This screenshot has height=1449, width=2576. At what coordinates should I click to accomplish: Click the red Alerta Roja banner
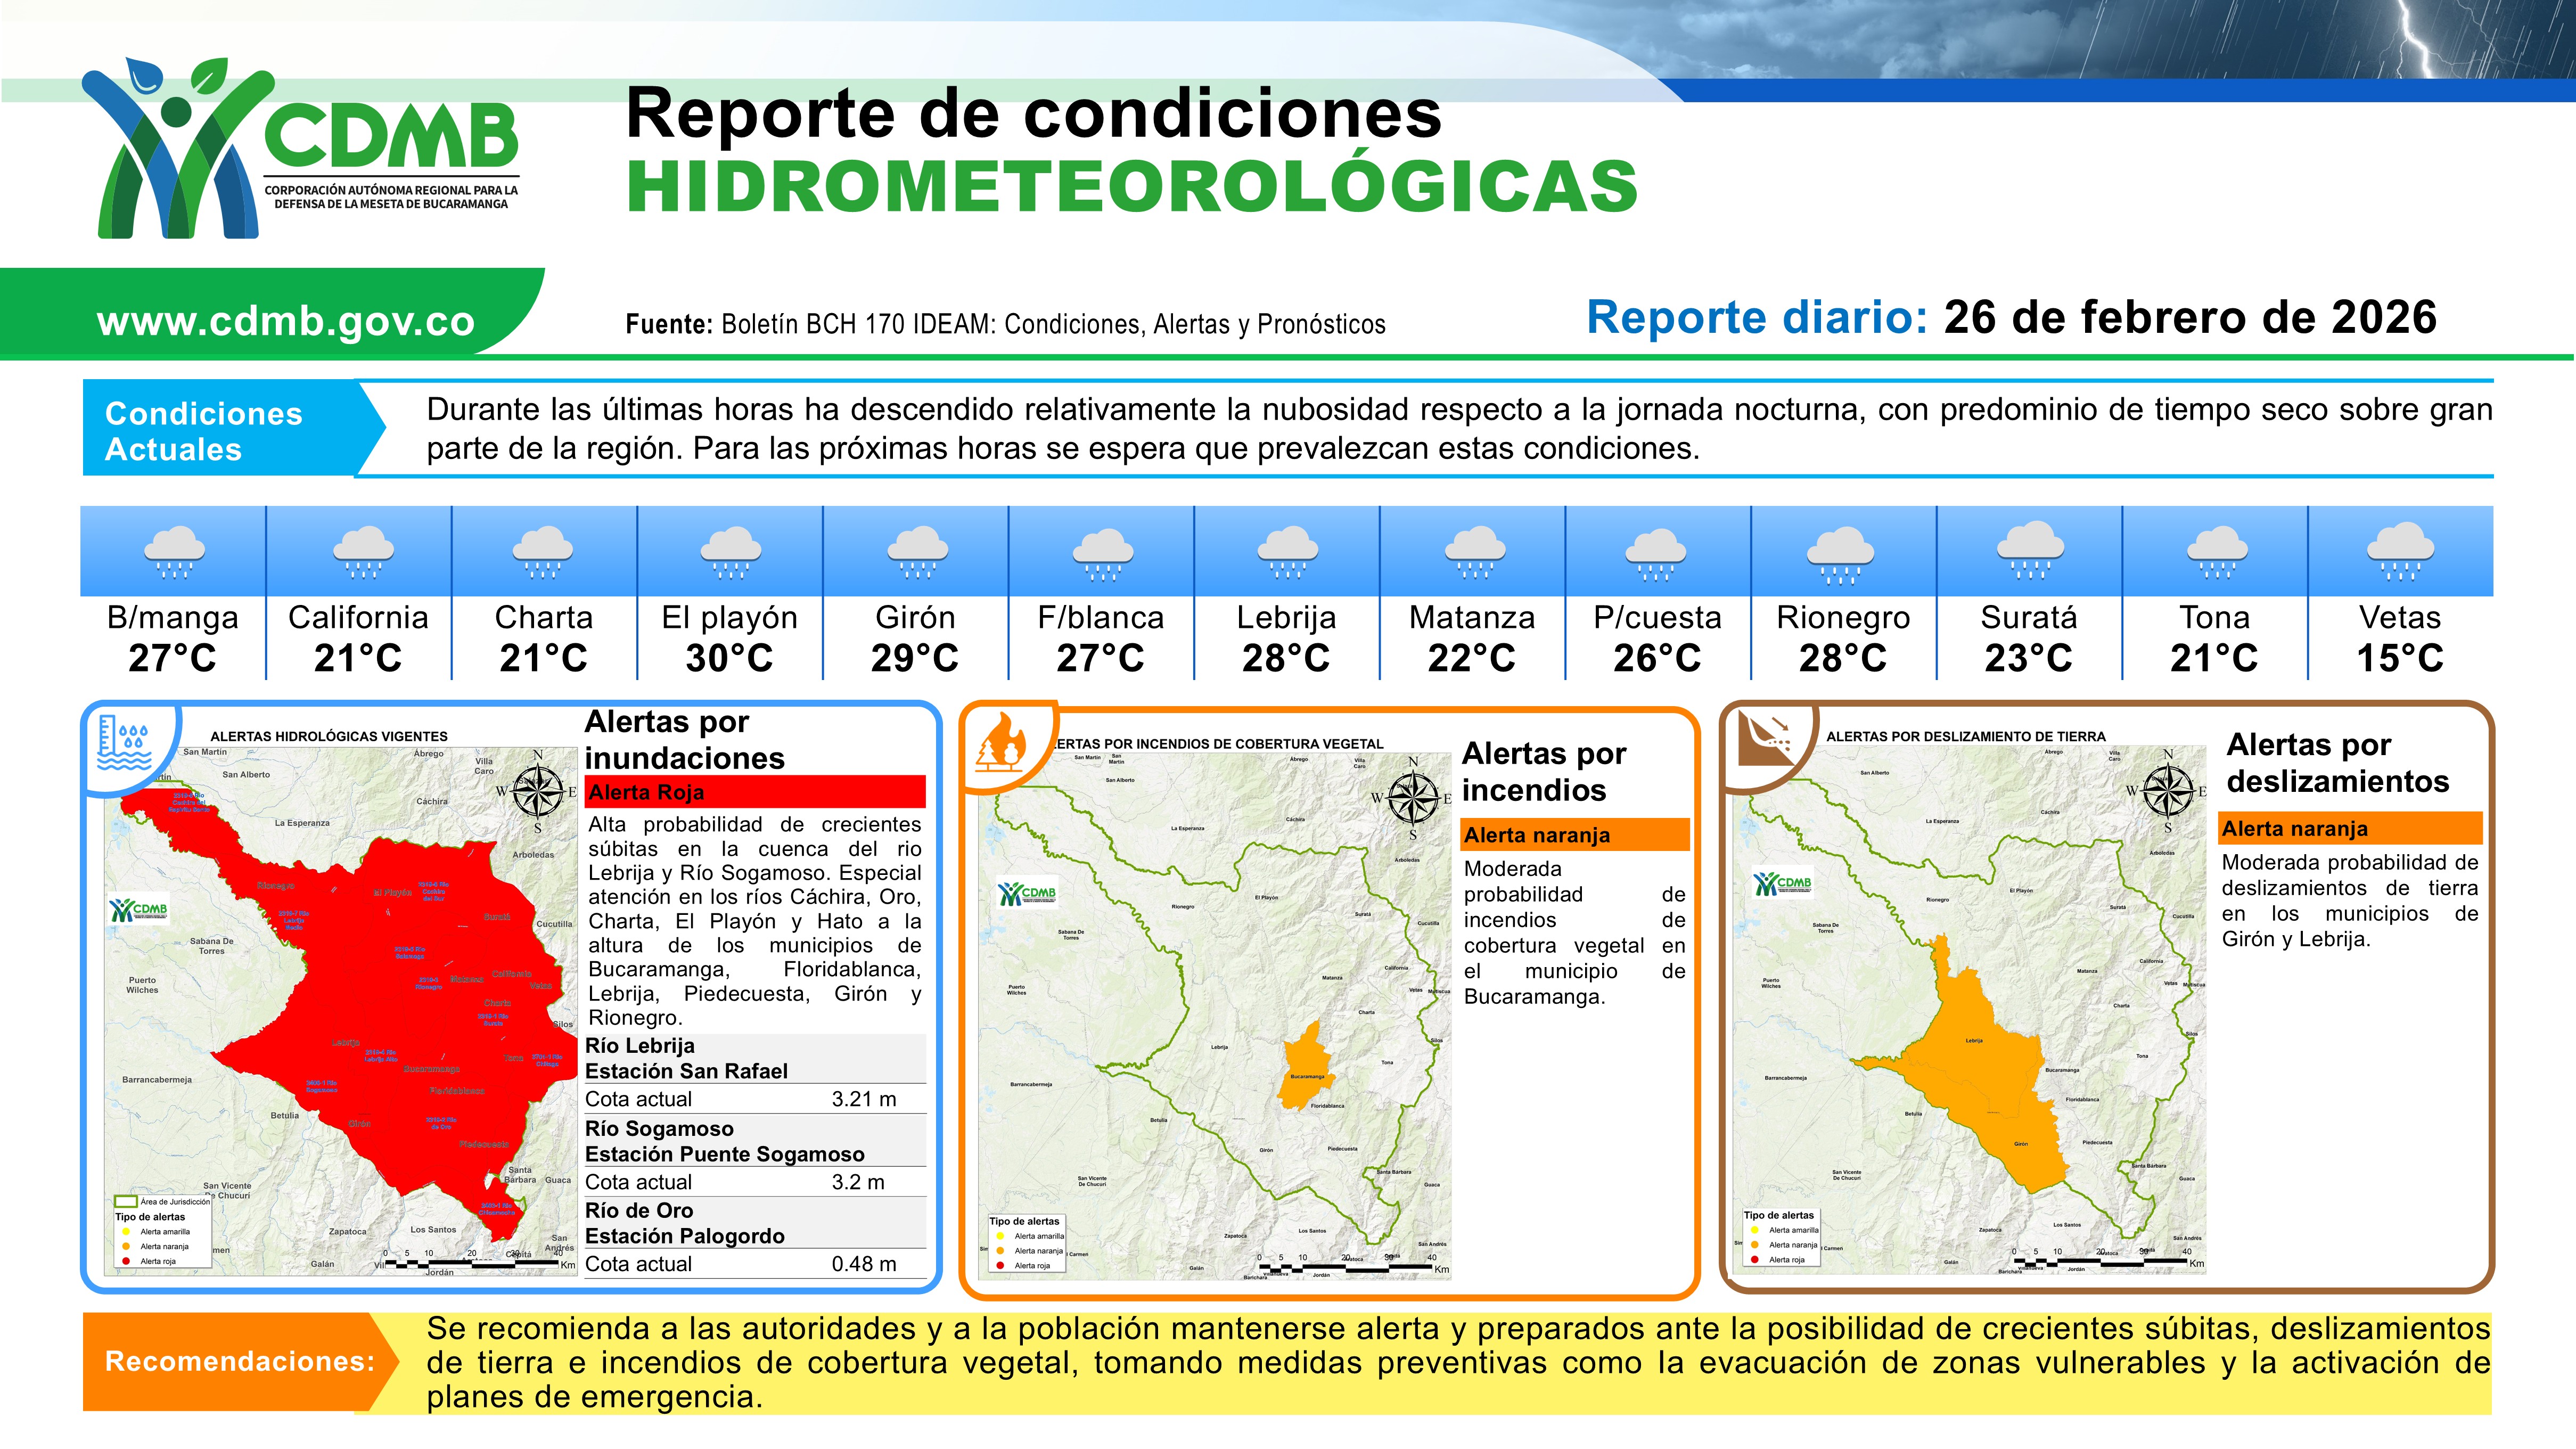tap(754, 792)
